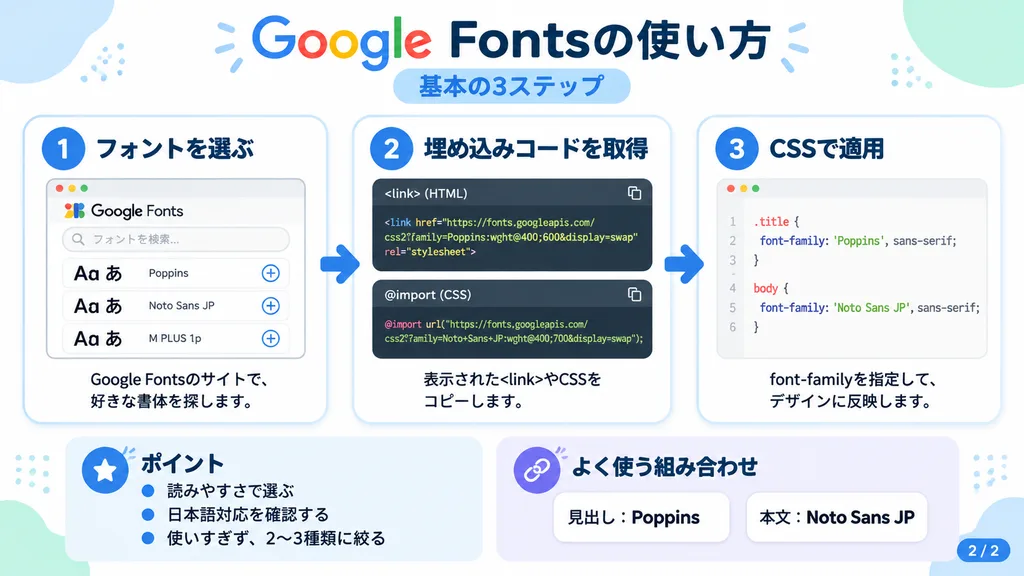
Task: Copy the <link> (HTML) code snippet
Action: pyautogui.click(x=634, y=193)
